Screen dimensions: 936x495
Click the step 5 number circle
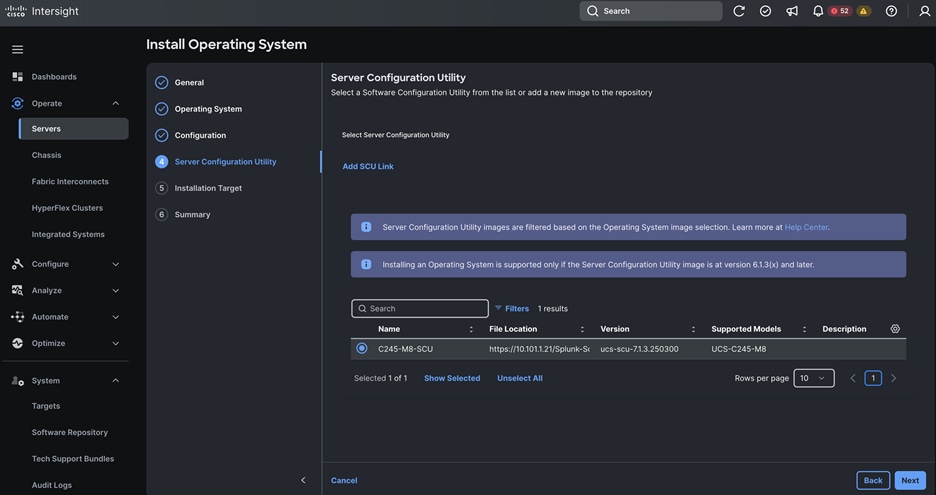[x=161, y=188]
